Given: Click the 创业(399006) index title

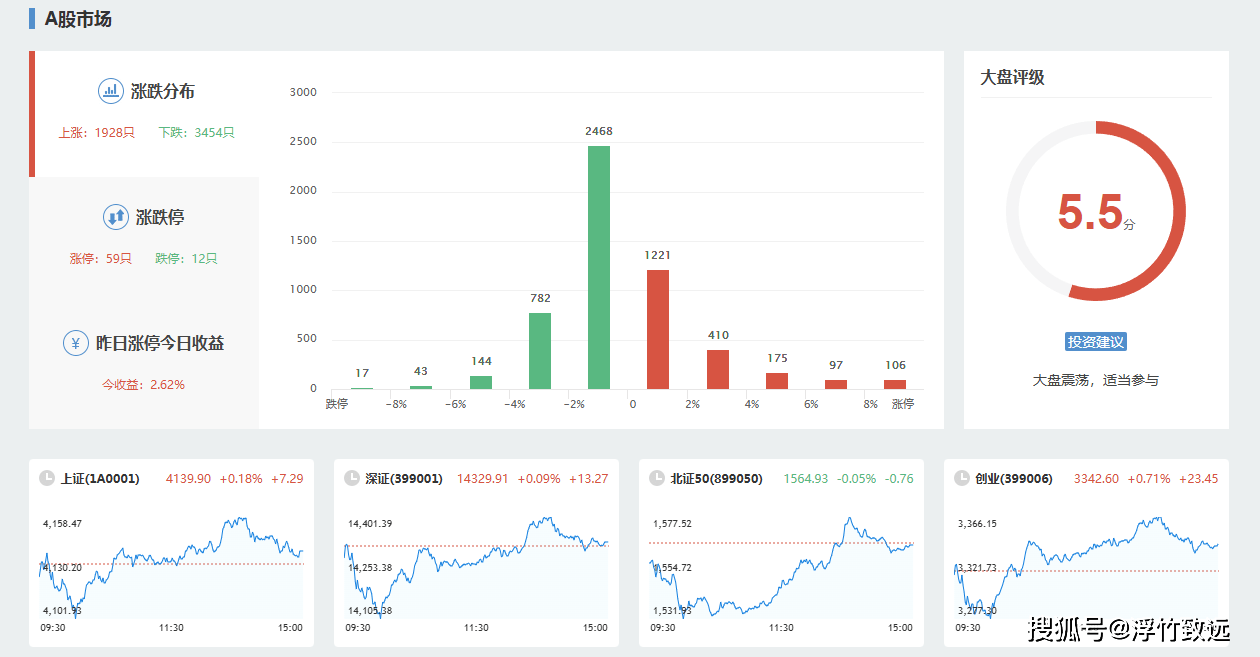Looking at the screenshot, I should pyautogui.click(x=1014, y=479).
